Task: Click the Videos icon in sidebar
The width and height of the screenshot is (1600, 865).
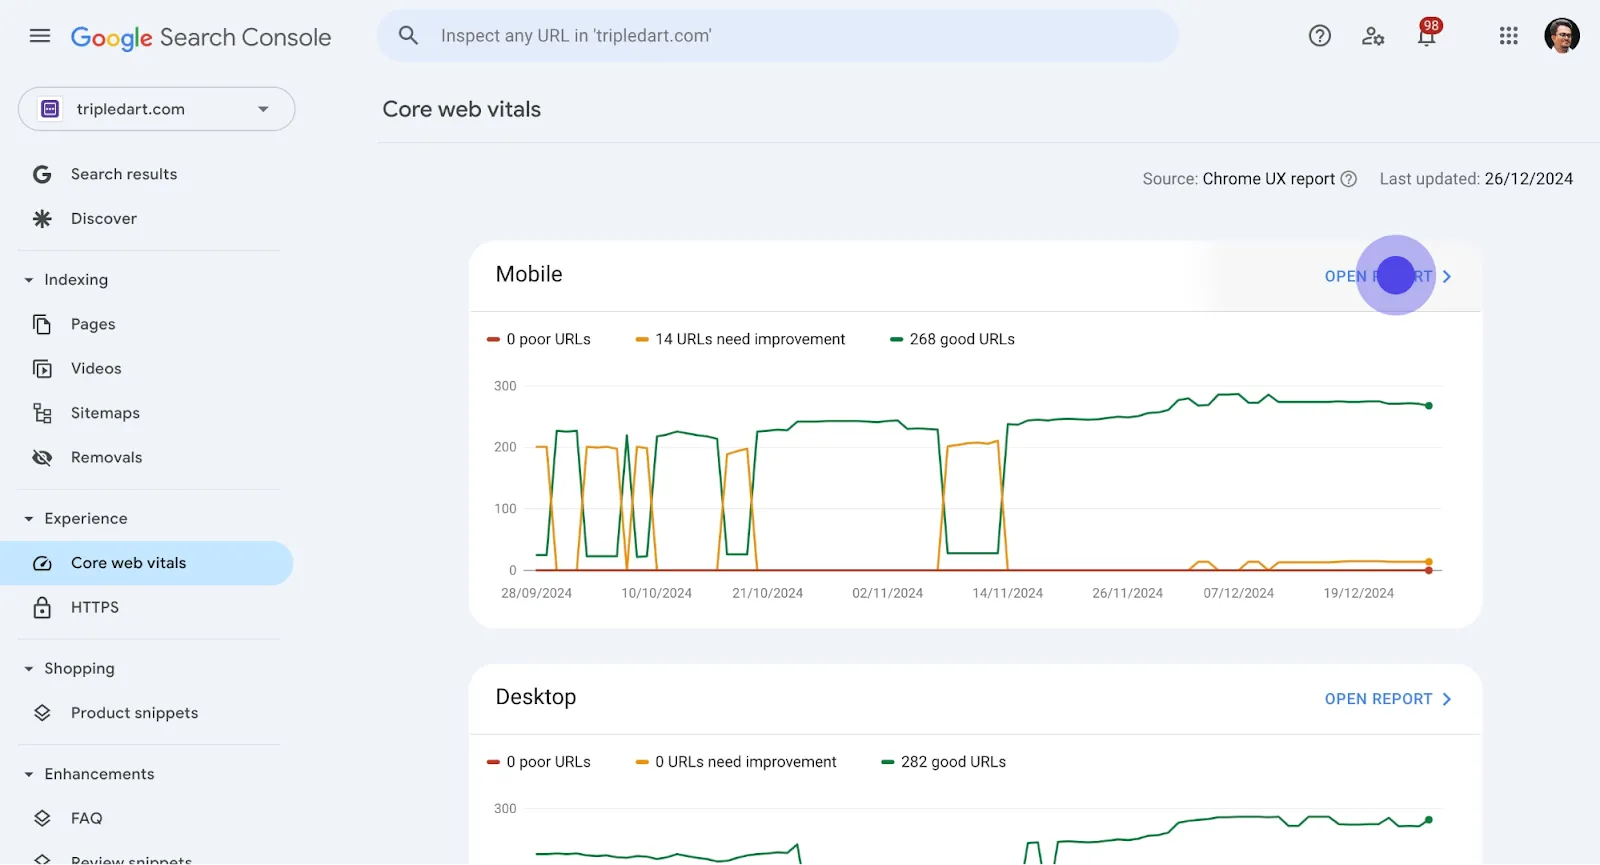Action: click(42, 369)
